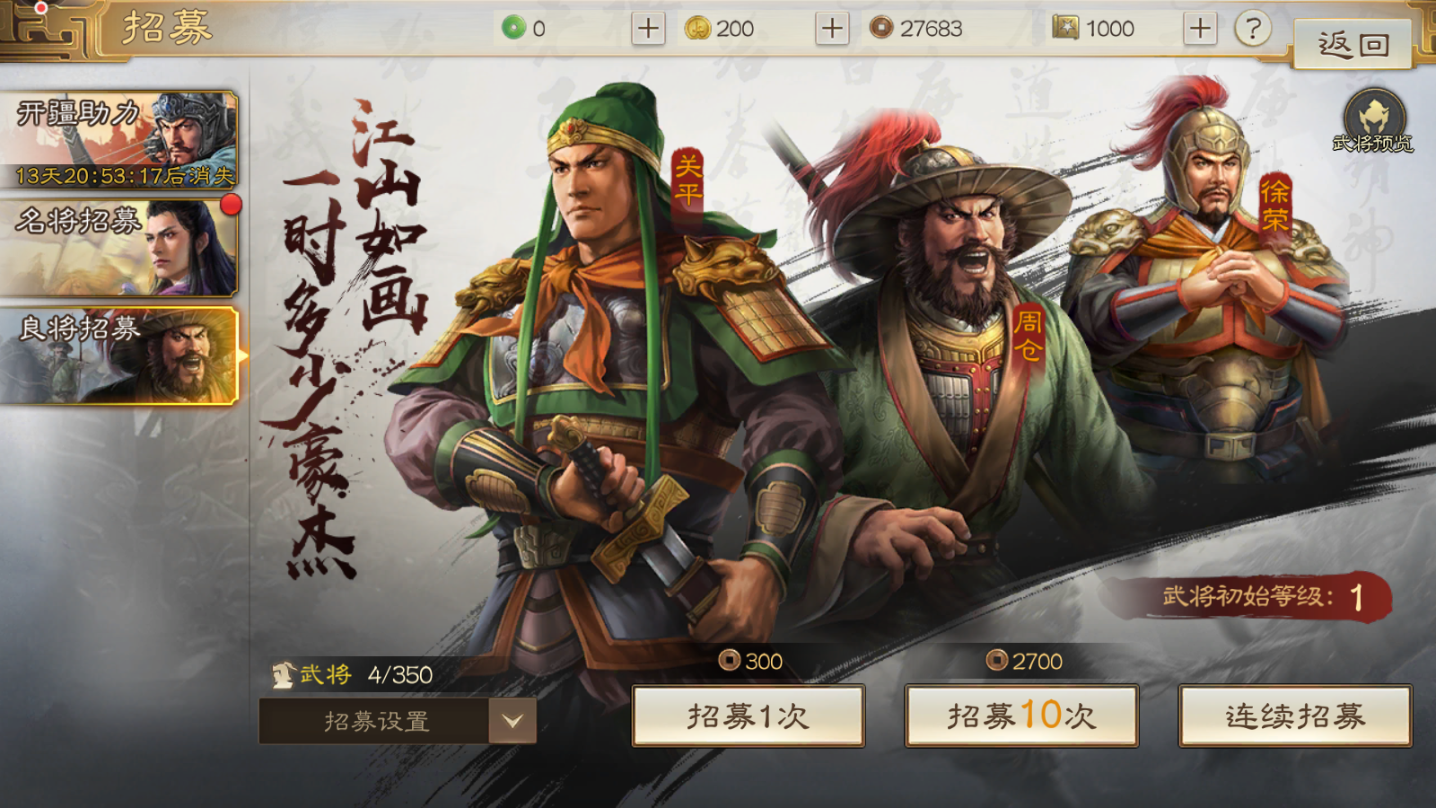
Task: Click the scroll ticket icon beside 1000
Action: click(1065, 28)
